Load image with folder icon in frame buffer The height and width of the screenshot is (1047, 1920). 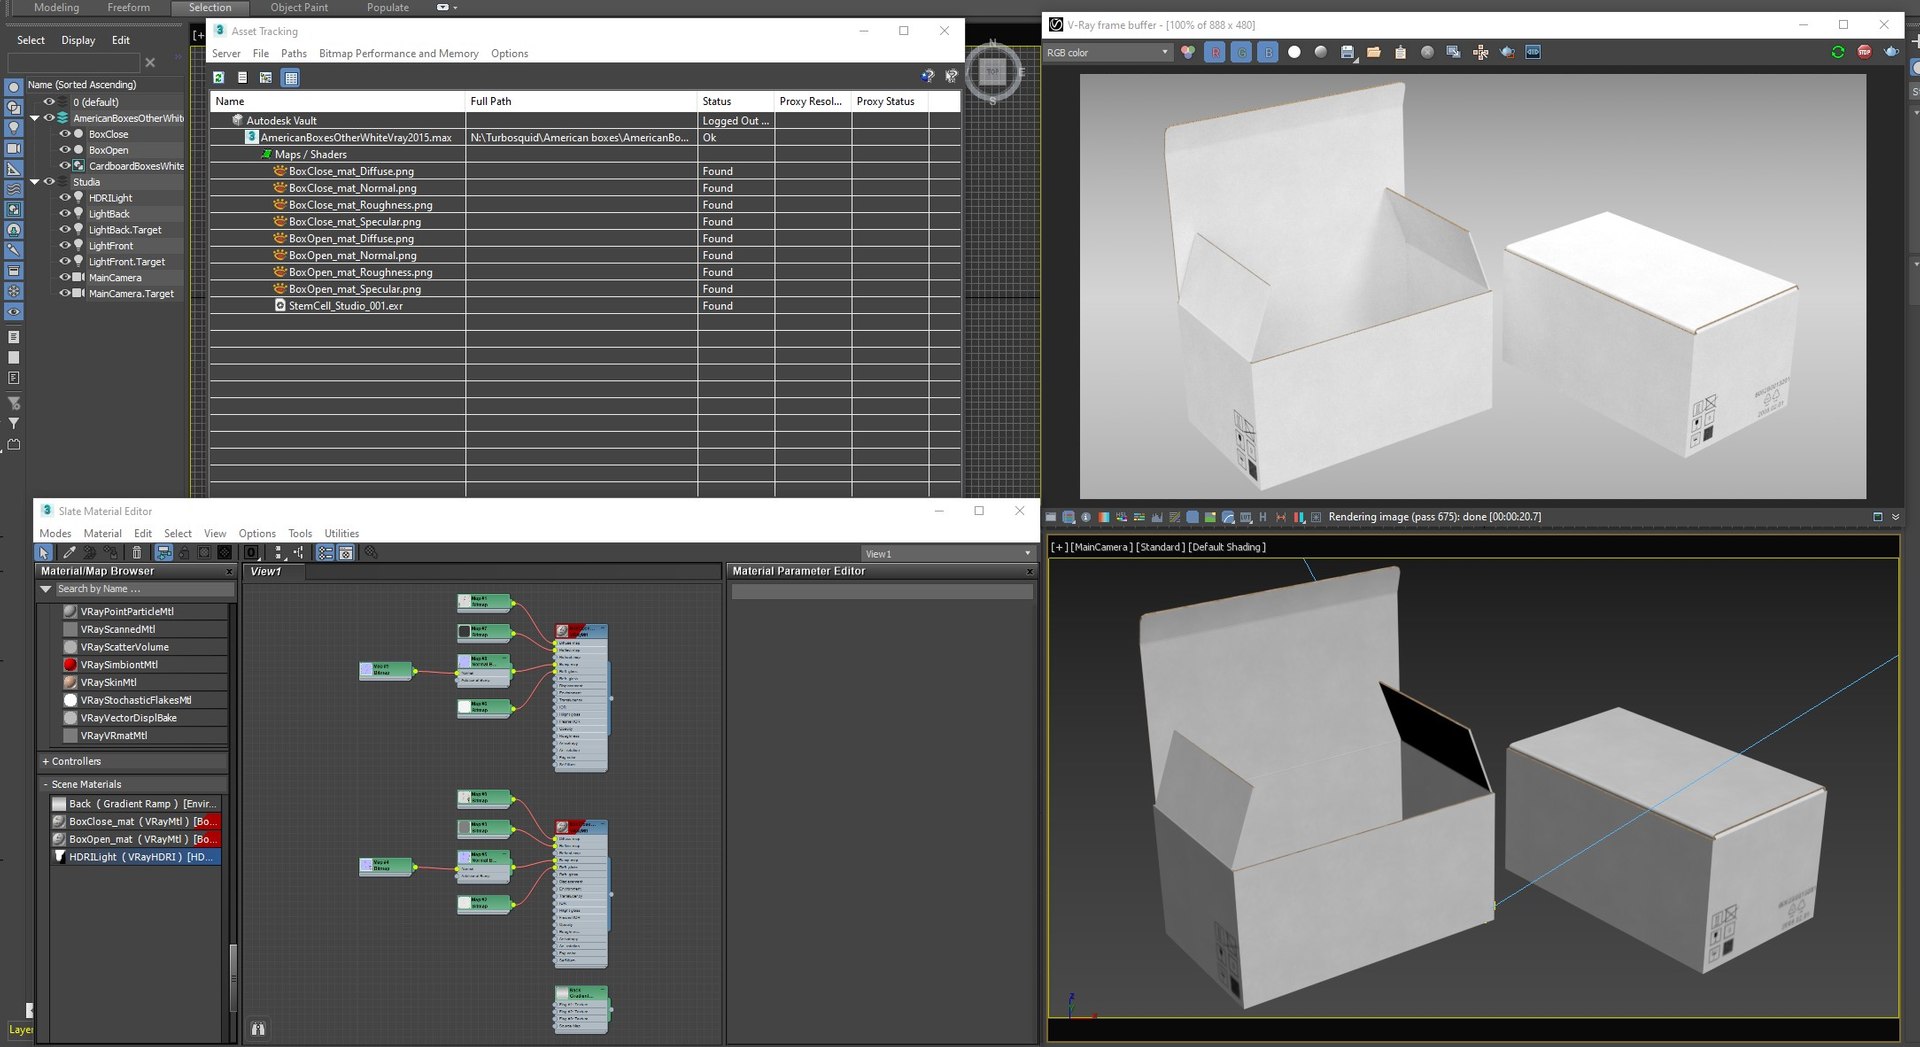point(1374,52)
